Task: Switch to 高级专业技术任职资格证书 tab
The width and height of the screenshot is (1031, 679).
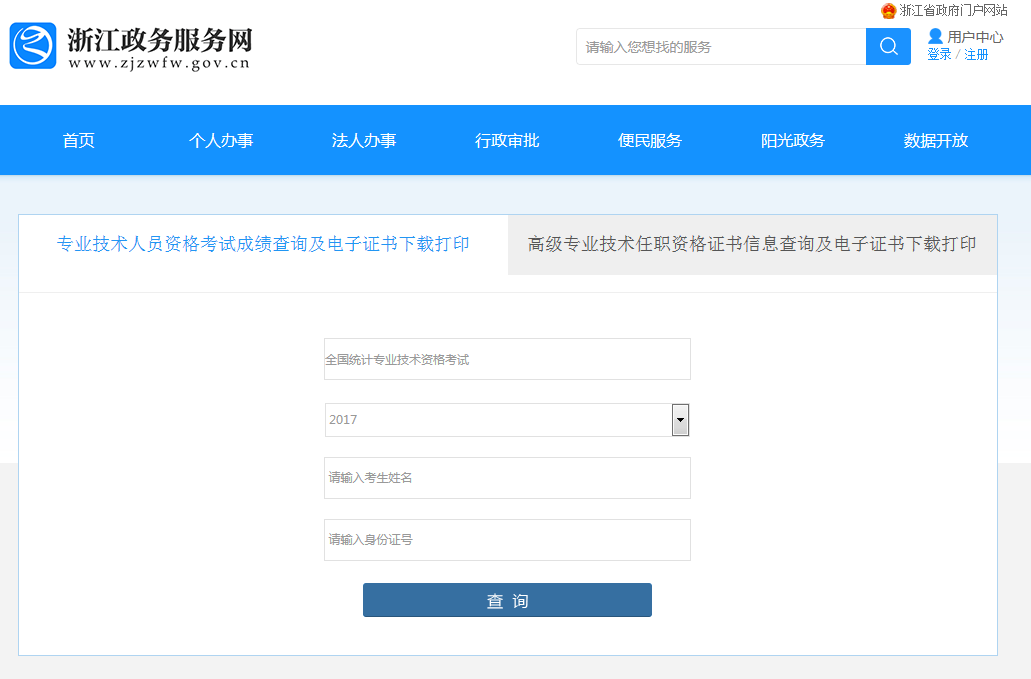Action: click(752, 245)
